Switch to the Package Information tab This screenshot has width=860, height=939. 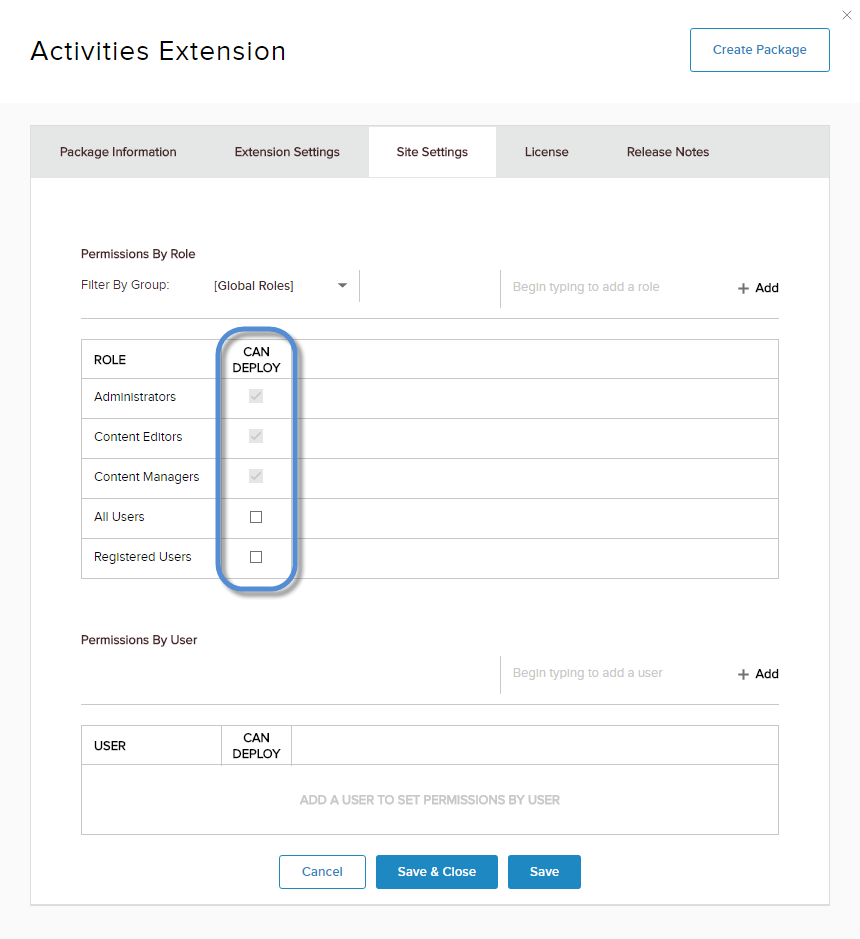118,152
